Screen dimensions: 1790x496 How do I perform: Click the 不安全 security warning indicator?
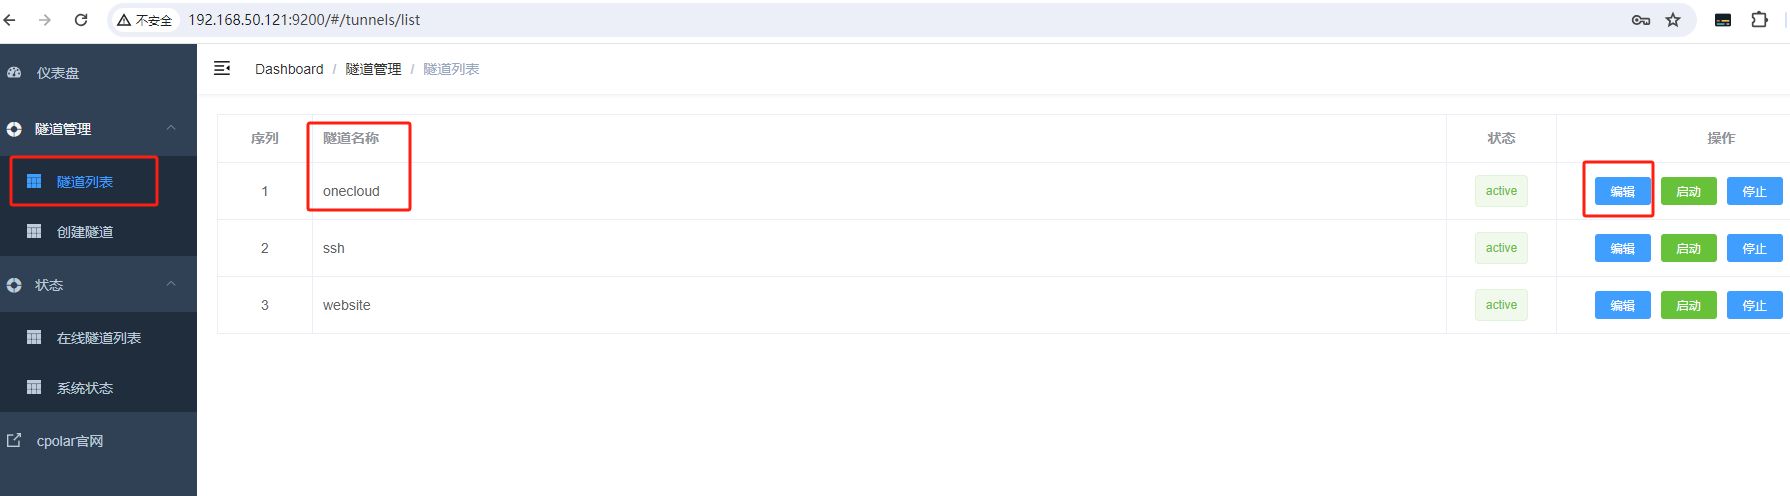click(144, 20)
